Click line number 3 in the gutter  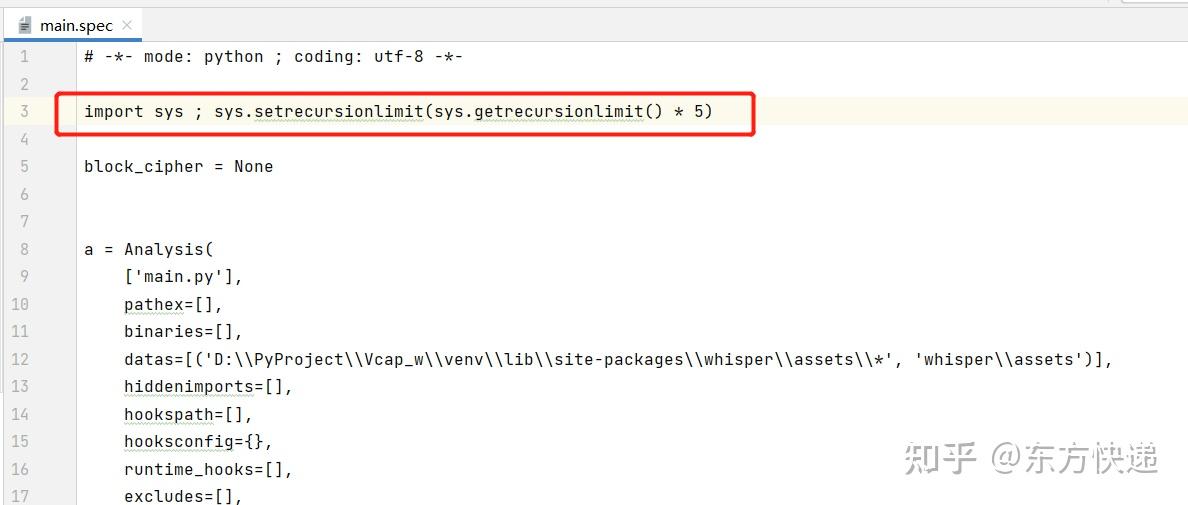coord(24,111)
